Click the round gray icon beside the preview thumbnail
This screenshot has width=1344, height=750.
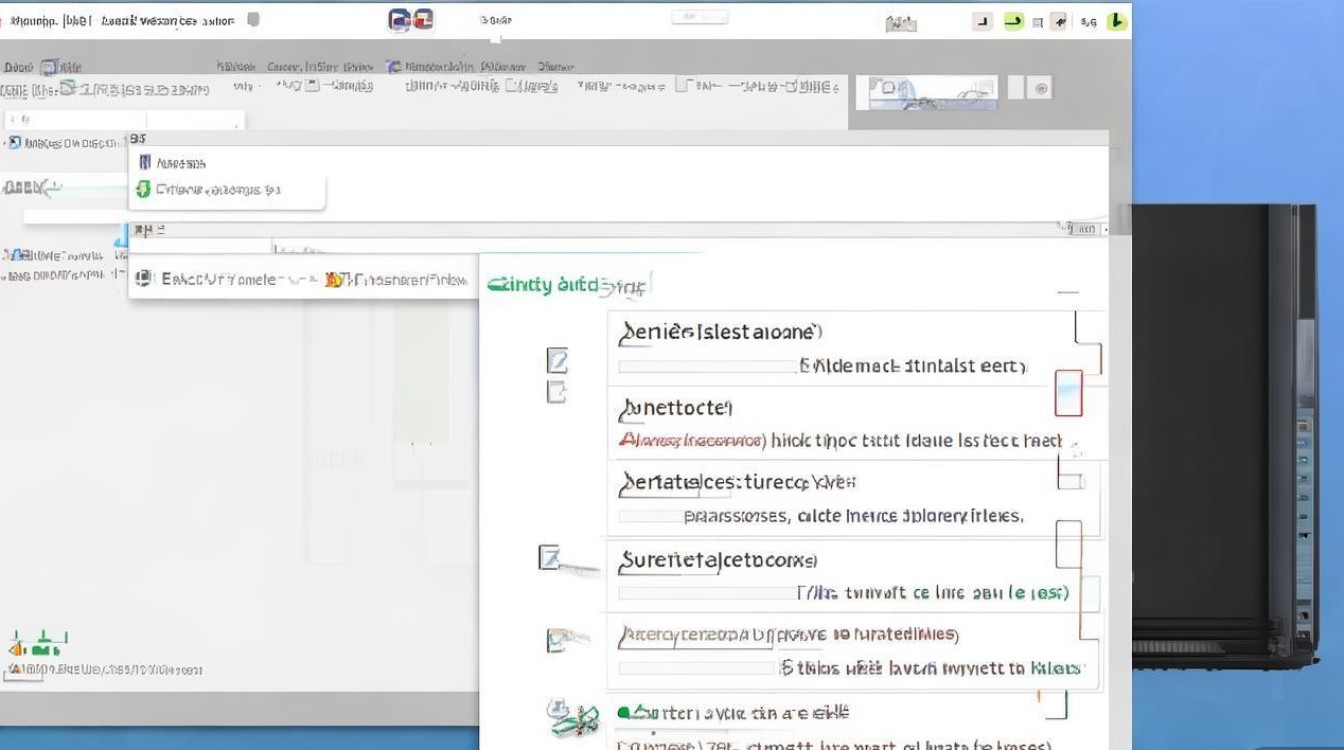coord(1041,89)
